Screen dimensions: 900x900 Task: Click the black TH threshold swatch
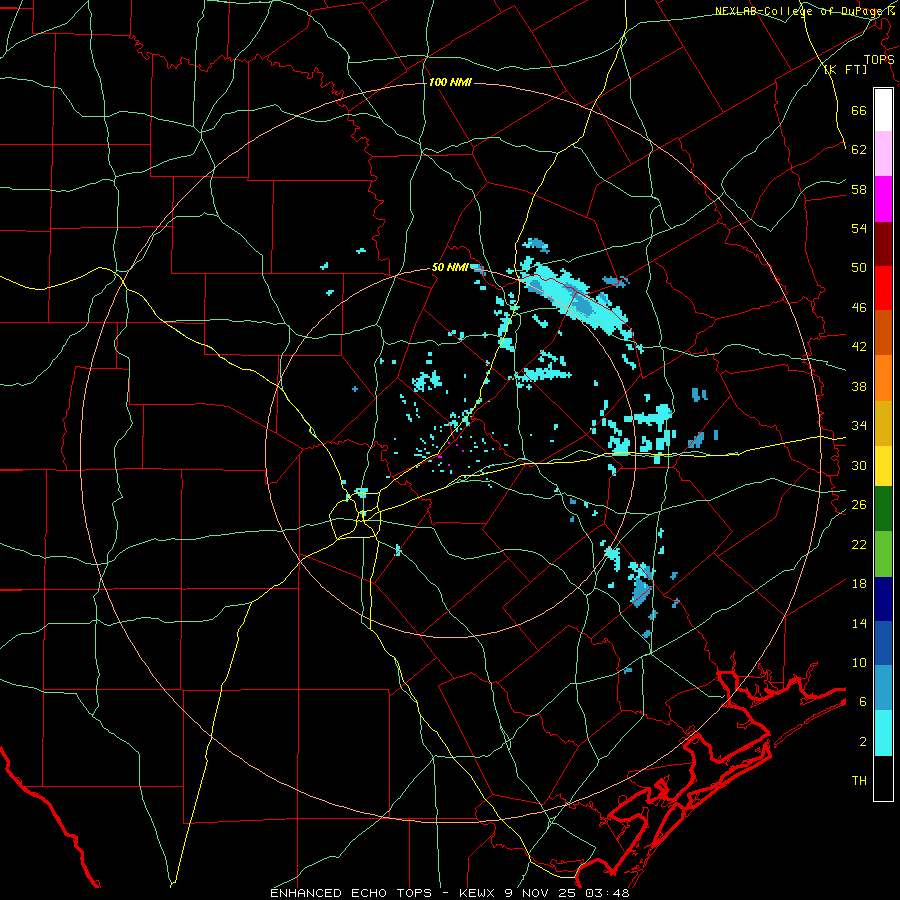883,778
